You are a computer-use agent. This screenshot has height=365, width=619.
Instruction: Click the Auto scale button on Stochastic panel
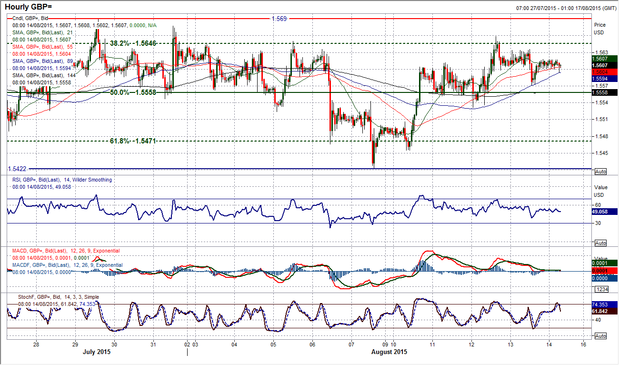[600, 336]
